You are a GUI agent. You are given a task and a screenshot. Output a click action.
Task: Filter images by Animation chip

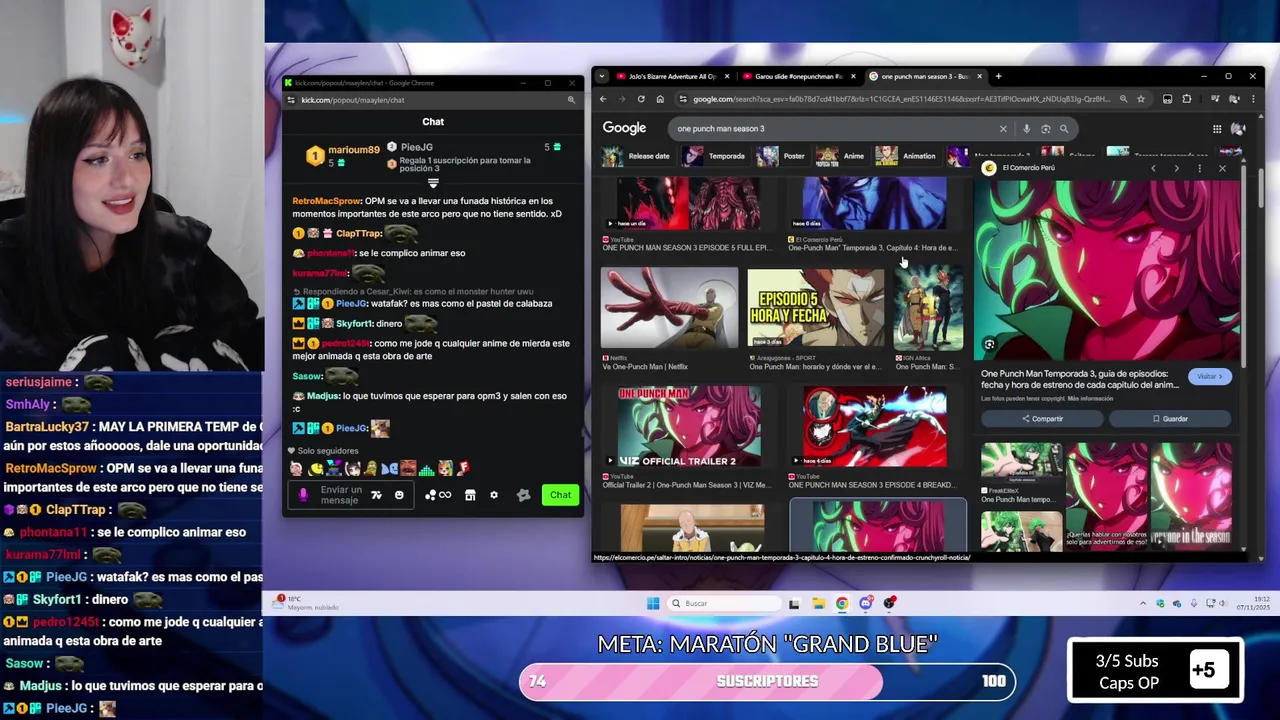pyautogui.click(x=907, y=156)
